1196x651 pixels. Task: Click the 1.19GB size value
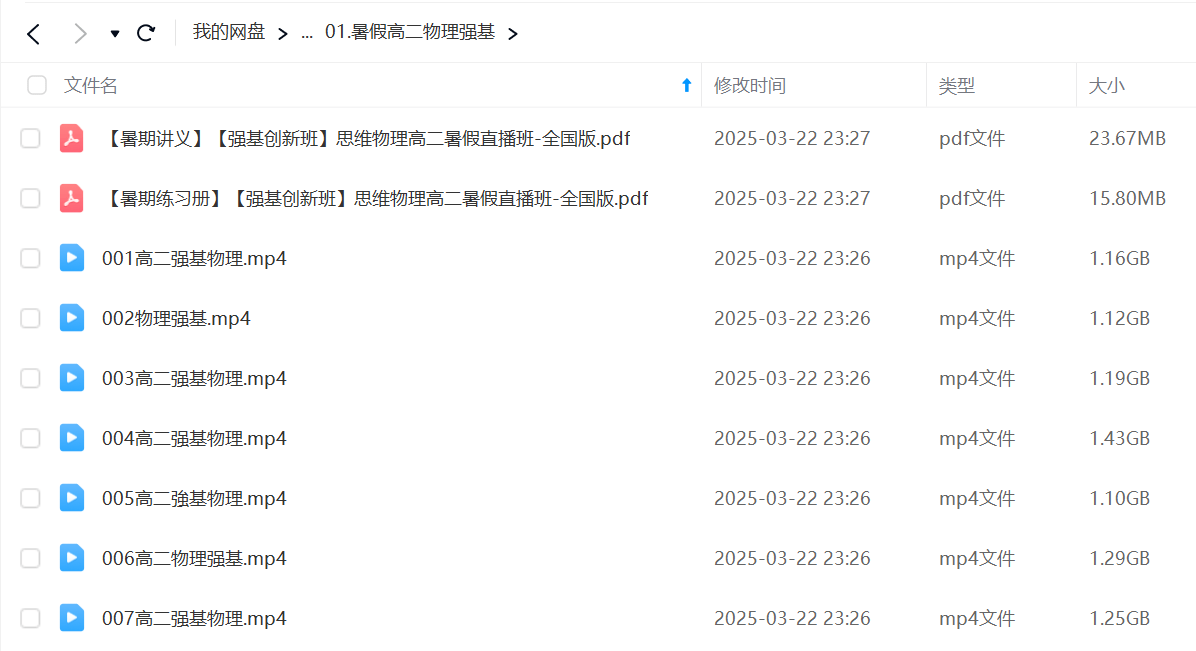point(1119,379)
